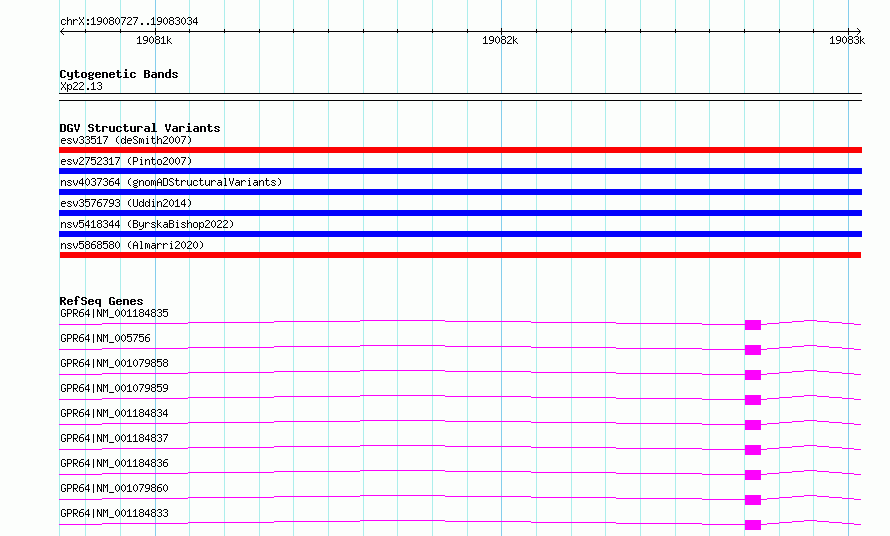The width and height of the screenshot is (890, 536).
Task: Click the exon box of NM_001079859
Action: (753, 400)
